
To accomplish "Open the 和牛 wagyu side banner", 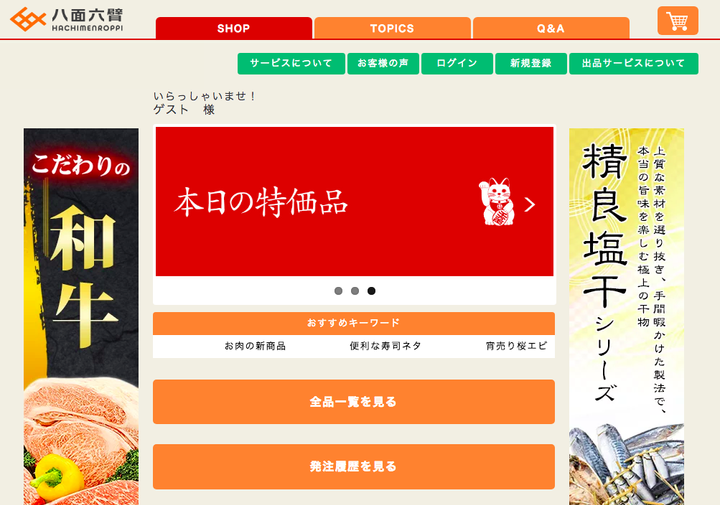I will [x=81, y=316].
